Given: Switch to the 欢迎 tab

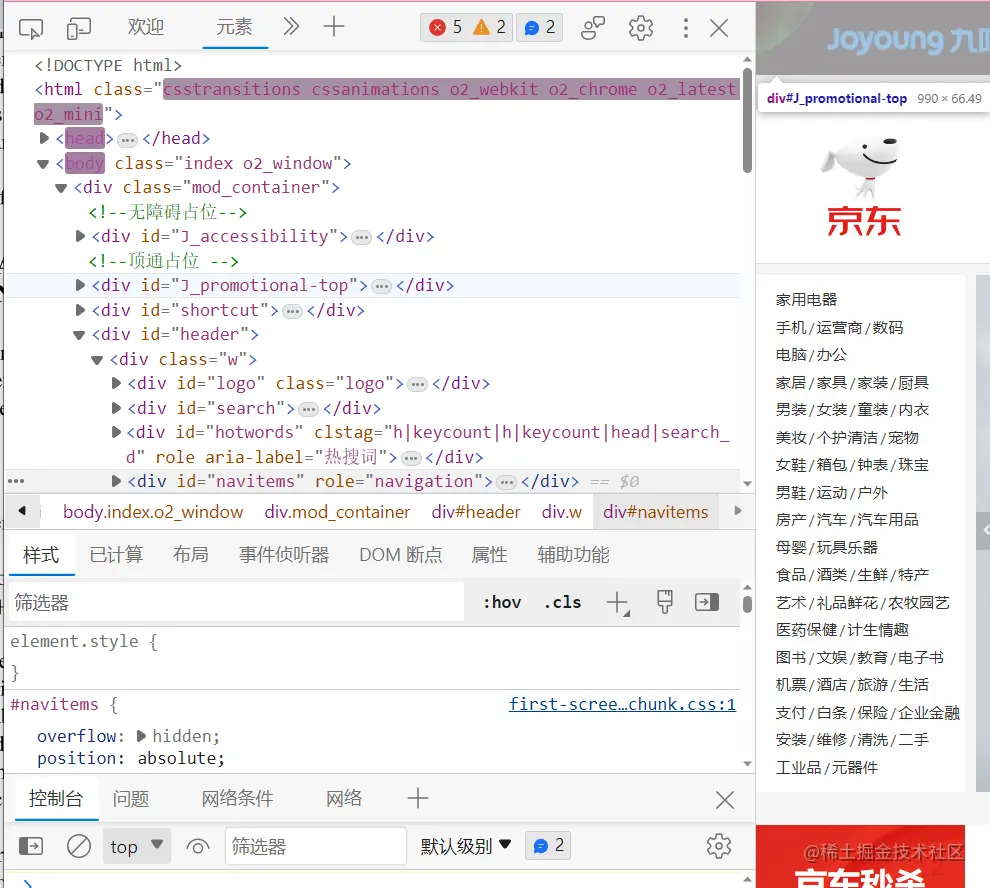Looking at the screenshot, I should (x=146, y=27).
